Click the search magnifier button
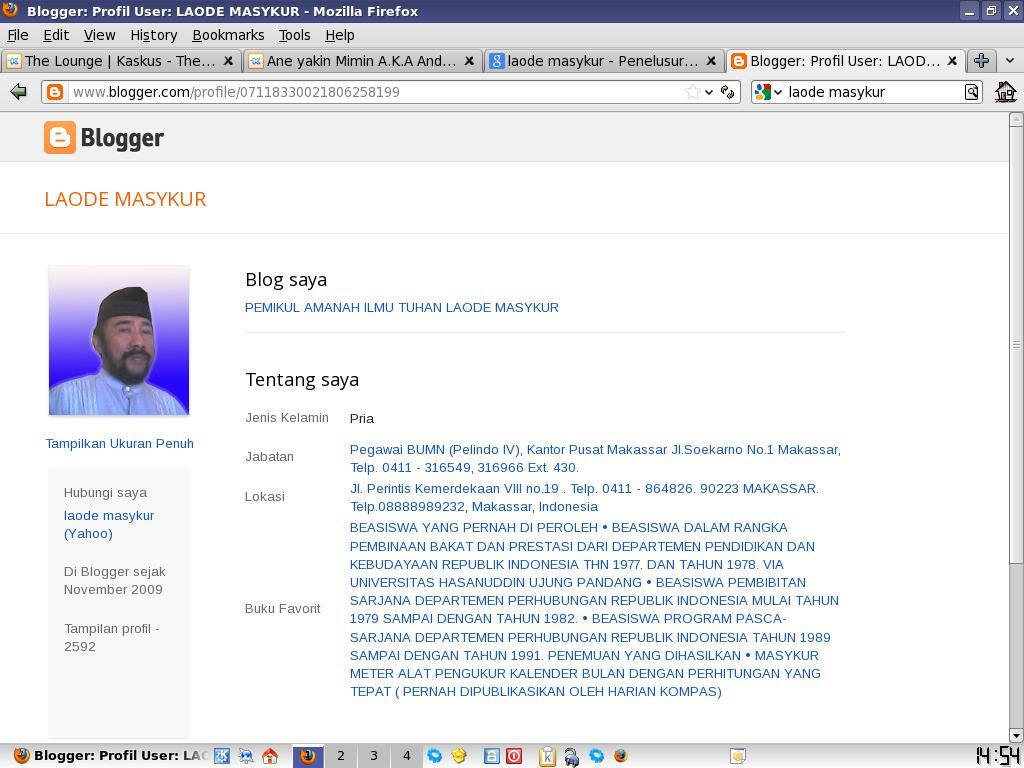The height and width of the screenshot is (768, 1024). (971, 92)
